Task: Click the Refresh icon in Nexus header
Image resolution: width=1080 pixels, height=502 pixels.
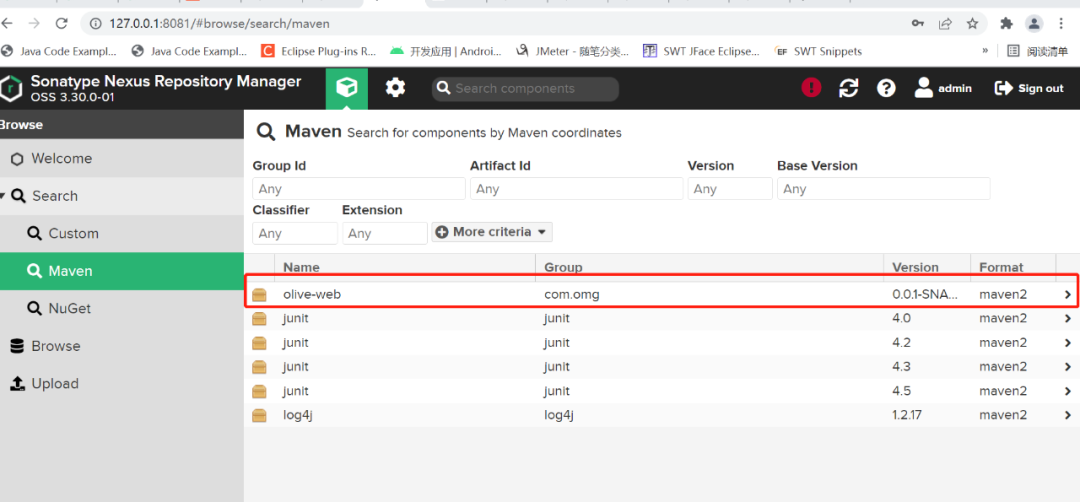Action: click(x=849, y=88)
